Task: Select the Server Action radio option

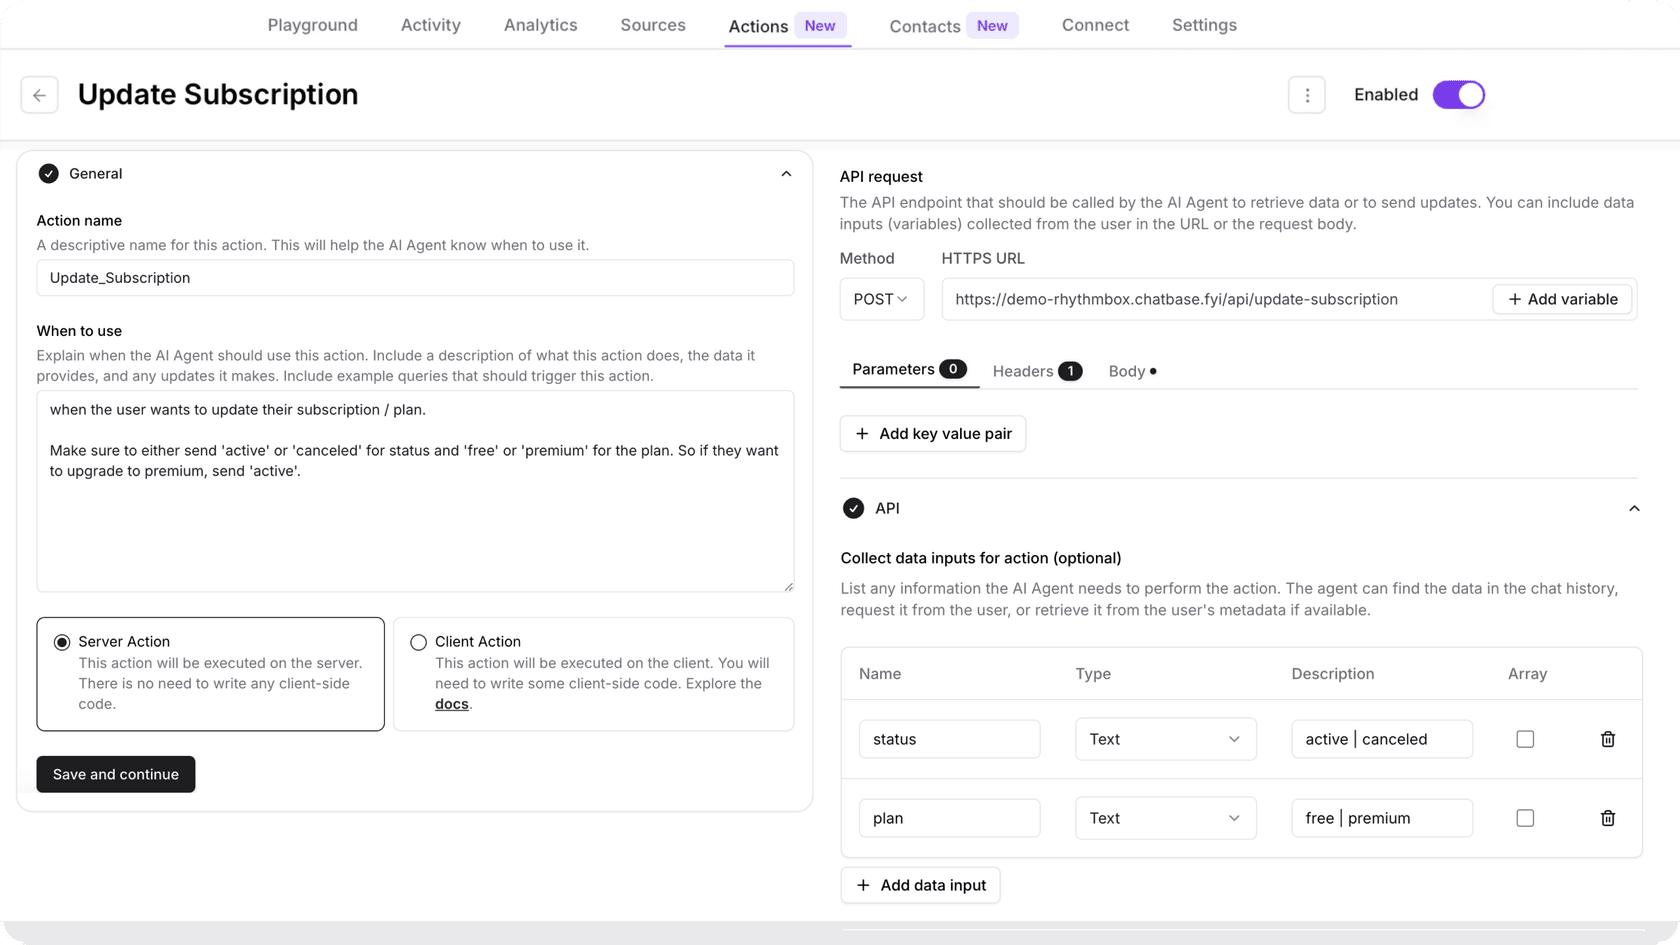Action: point(62,642)
